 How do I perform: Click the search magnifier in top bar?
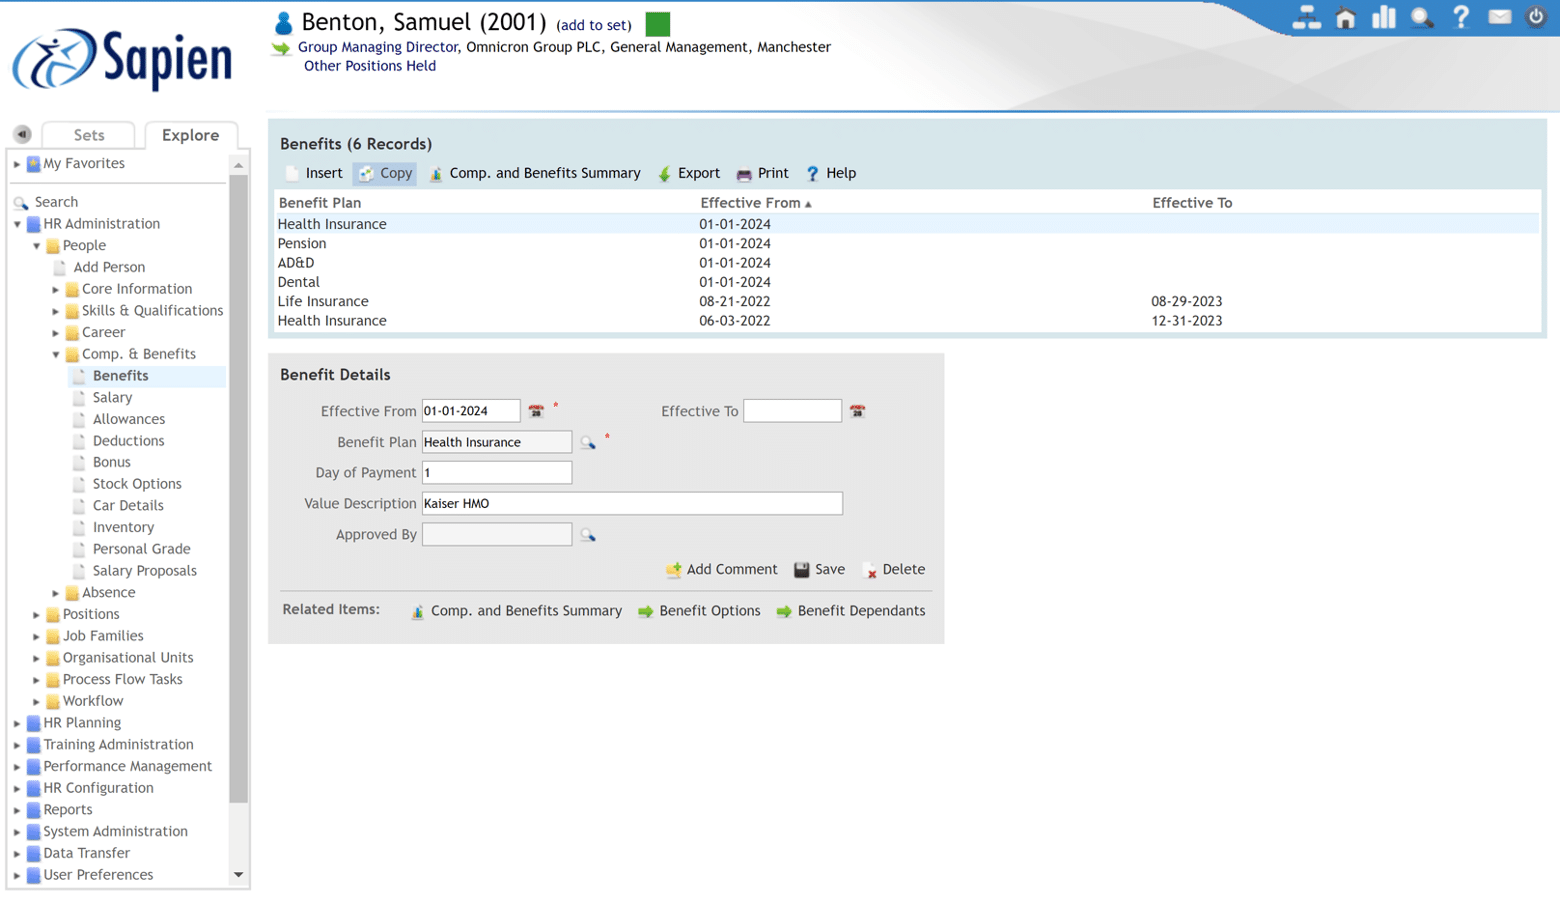click(1421, 17)
